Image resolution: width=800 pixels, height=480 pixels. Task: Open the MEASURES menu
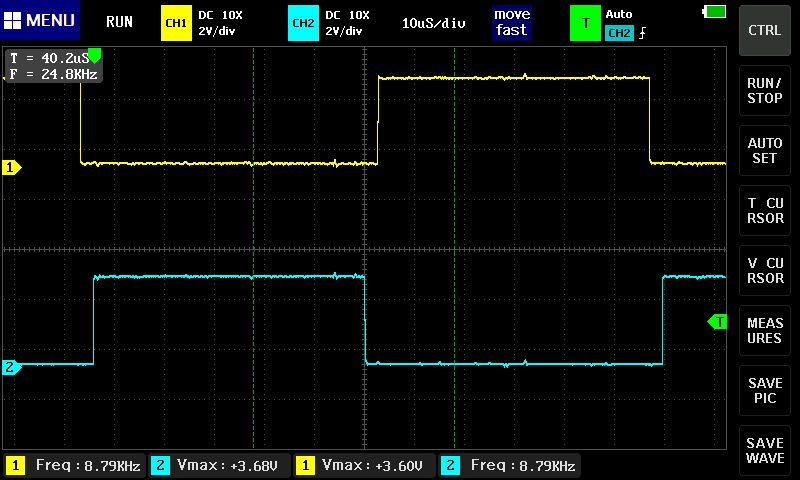765,330
